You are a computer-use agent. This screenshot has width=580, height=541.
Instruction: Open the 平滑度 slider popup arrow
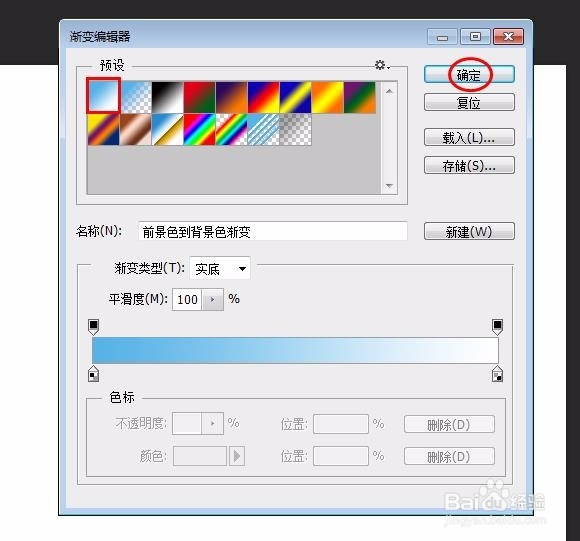coord(213,300)
